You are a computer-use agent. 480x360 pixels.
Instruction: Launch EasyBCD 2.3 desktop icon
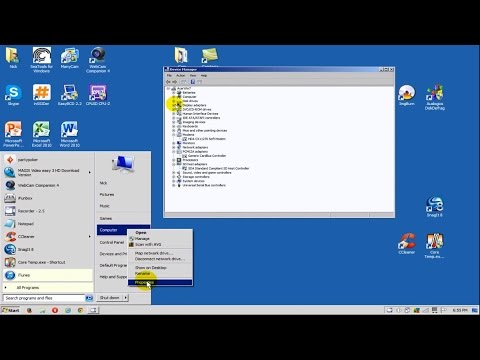pos(70,95)
